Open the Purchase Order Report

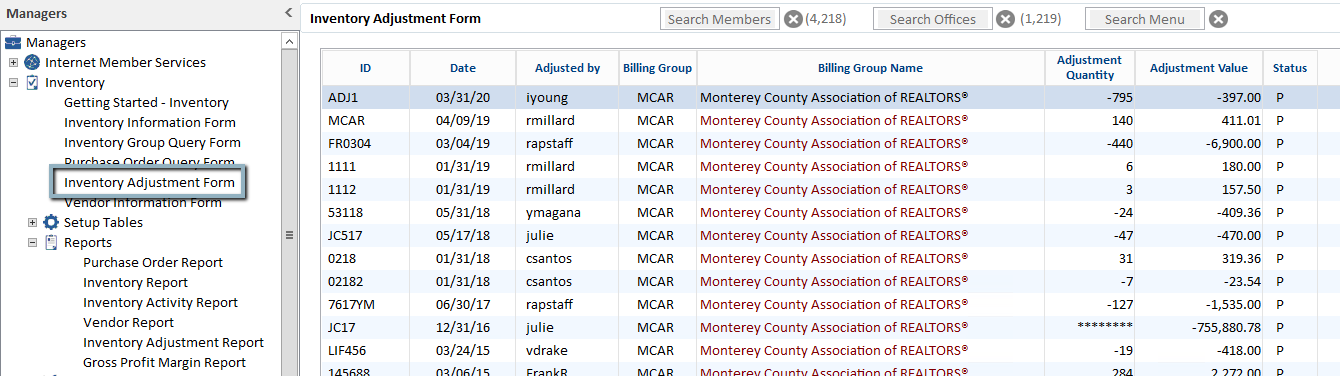pyautogui.click(x=153, y=262)
